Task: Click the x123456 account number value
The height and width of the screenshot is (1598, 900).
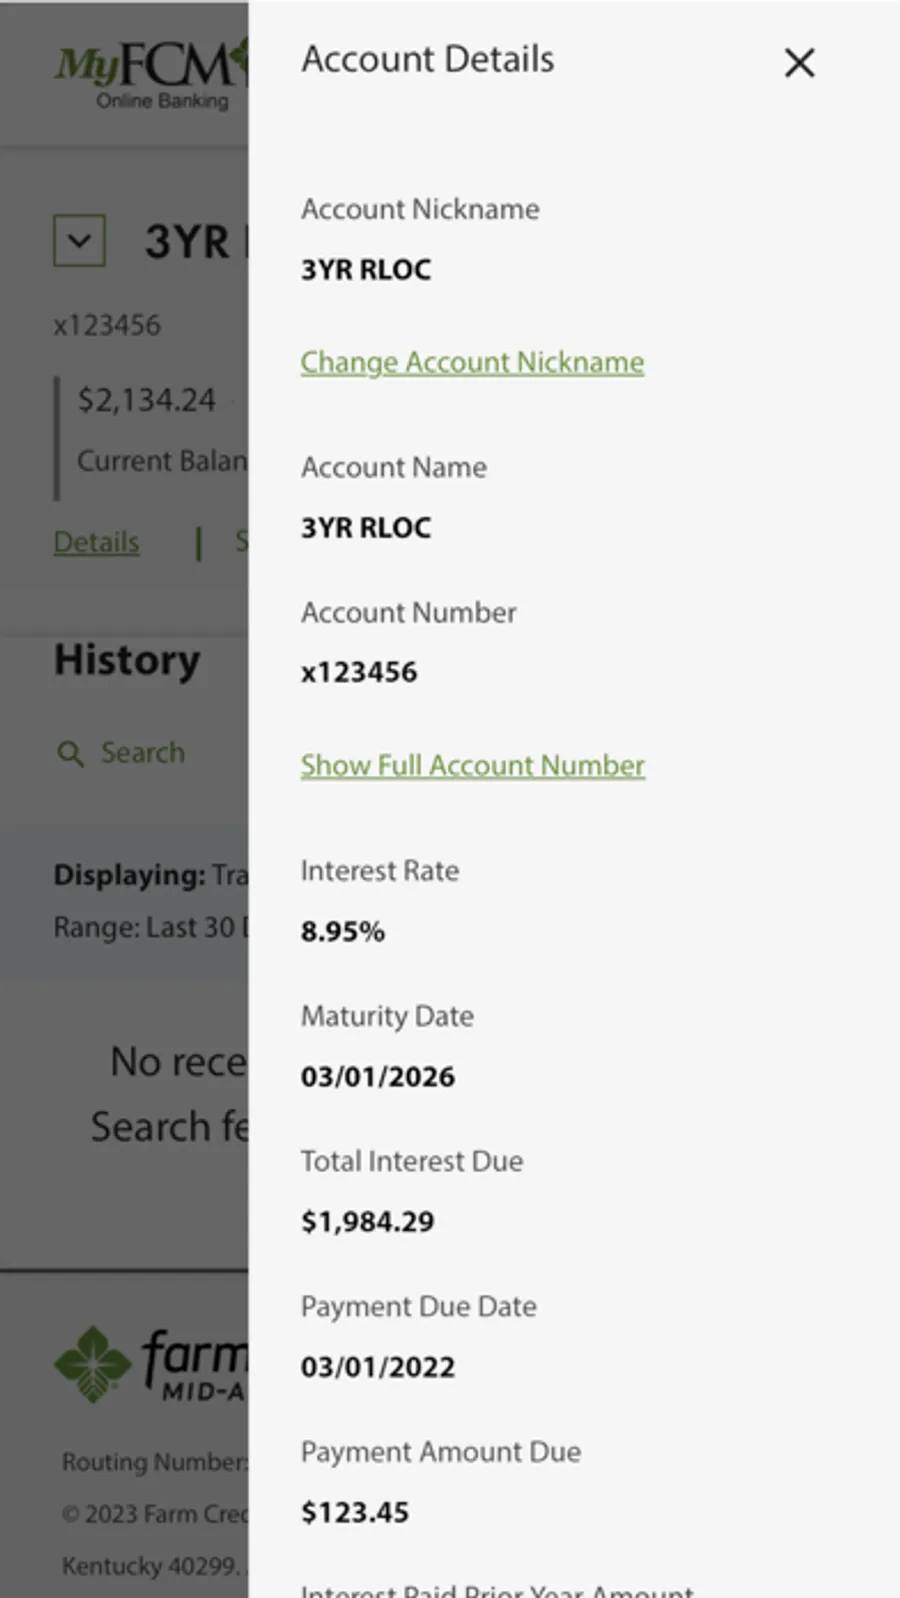Action: [x=359, y=672]
